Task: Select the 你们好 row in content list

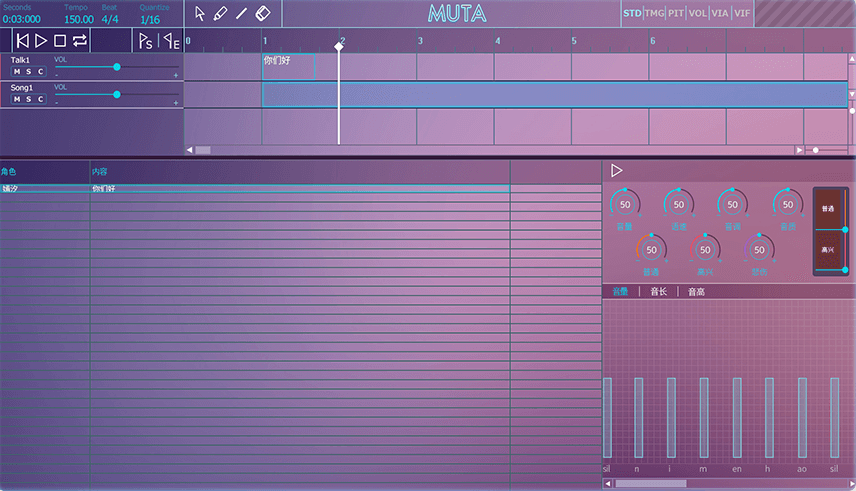Action: 255,188
